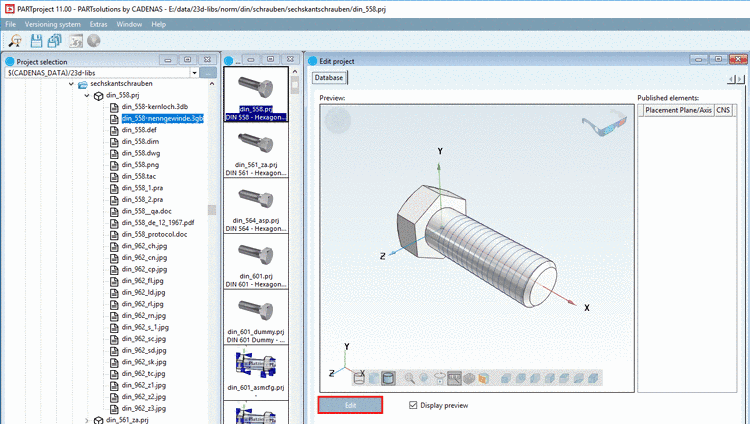750x424 pixels.
Task: Click the first blue view cube icon
Action: 506,379
